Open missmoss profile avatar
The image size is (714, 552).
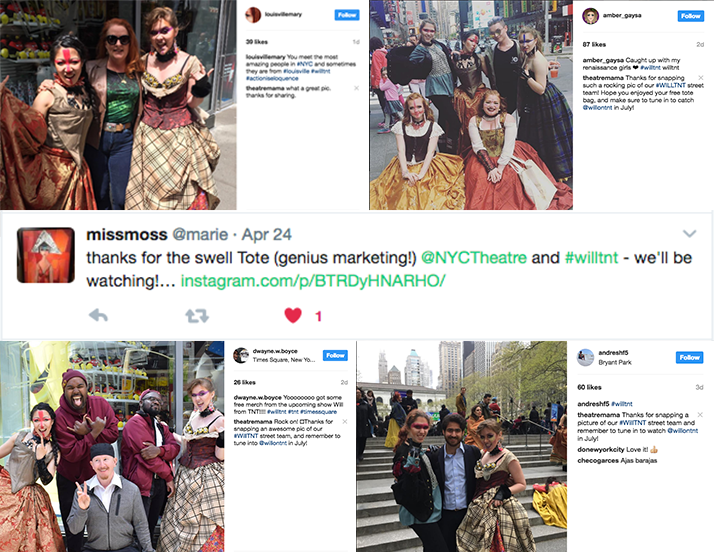click(x=46, y=255)
